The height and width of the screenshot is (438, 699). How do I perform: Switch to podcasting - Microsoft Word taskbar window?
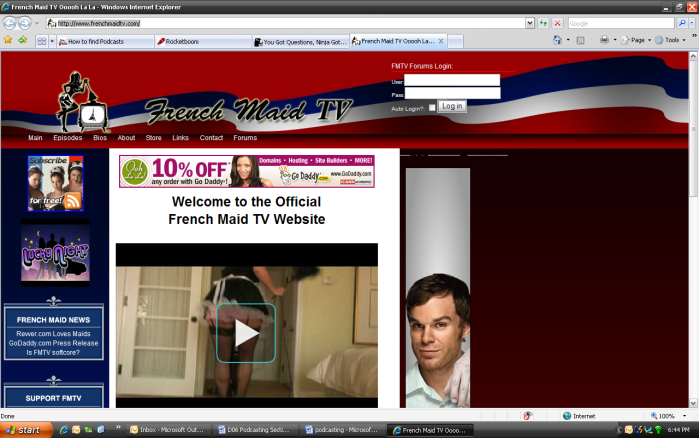click(342, 430)
